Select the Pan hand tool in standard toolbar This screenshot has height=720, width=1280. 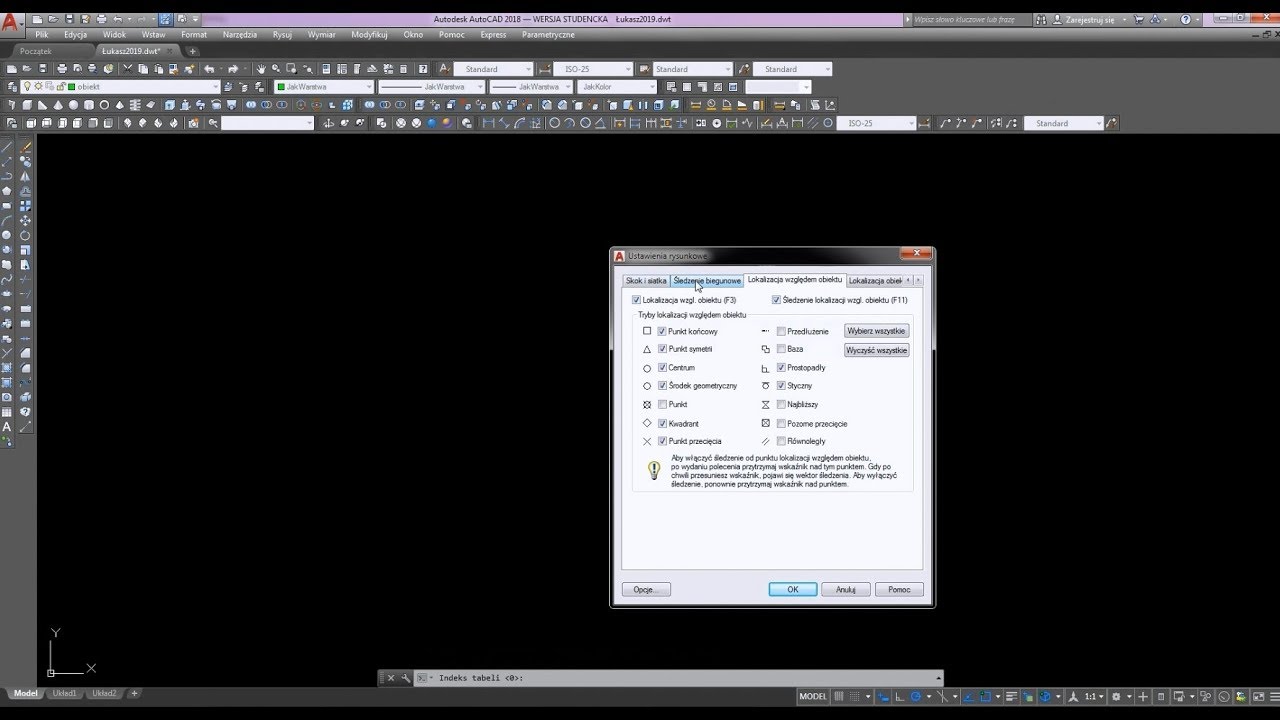click(x=260, y=69)
